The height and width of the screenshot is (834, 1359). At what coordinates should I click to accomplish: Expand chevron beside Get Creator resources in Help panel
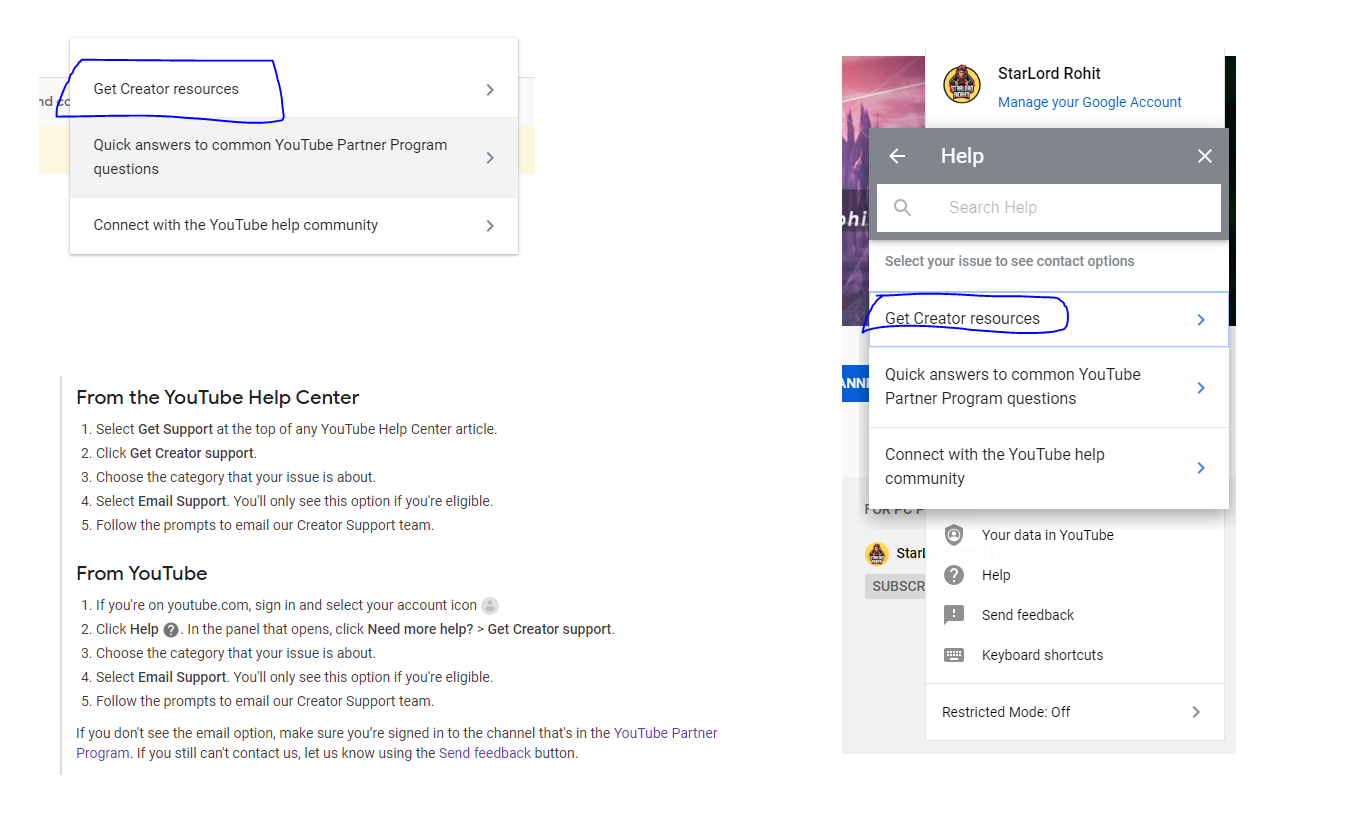(x=1201, y=320)
